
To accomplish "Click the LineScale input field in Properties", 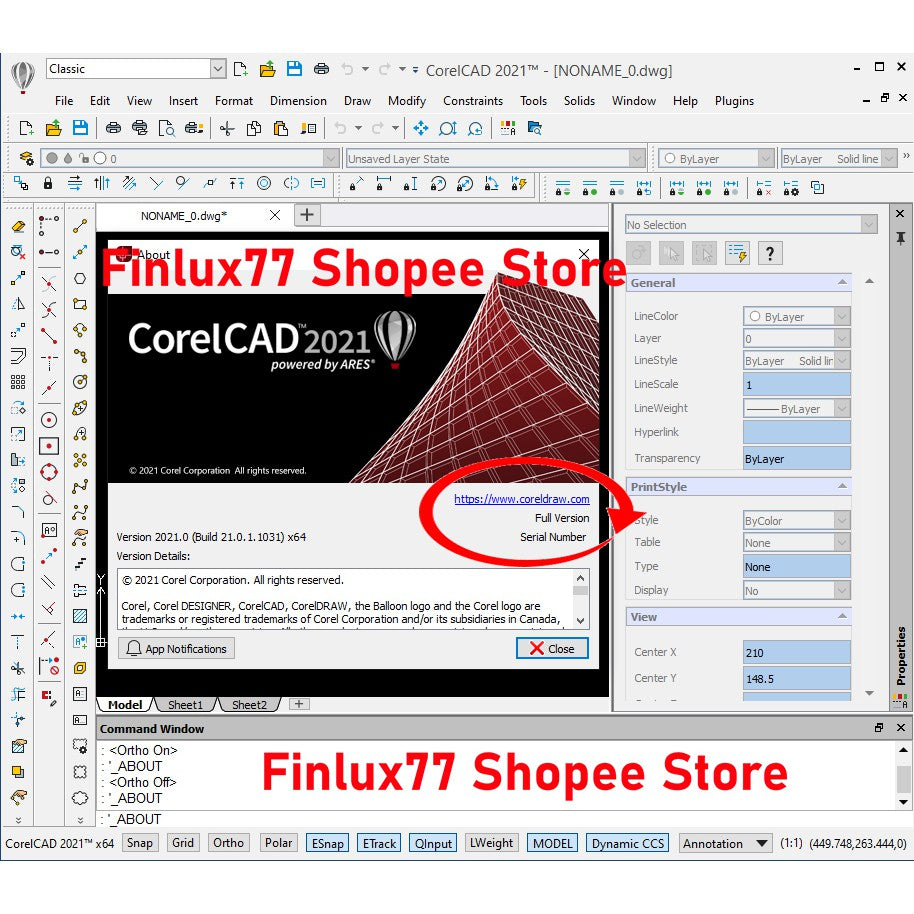I will [796, 384].
